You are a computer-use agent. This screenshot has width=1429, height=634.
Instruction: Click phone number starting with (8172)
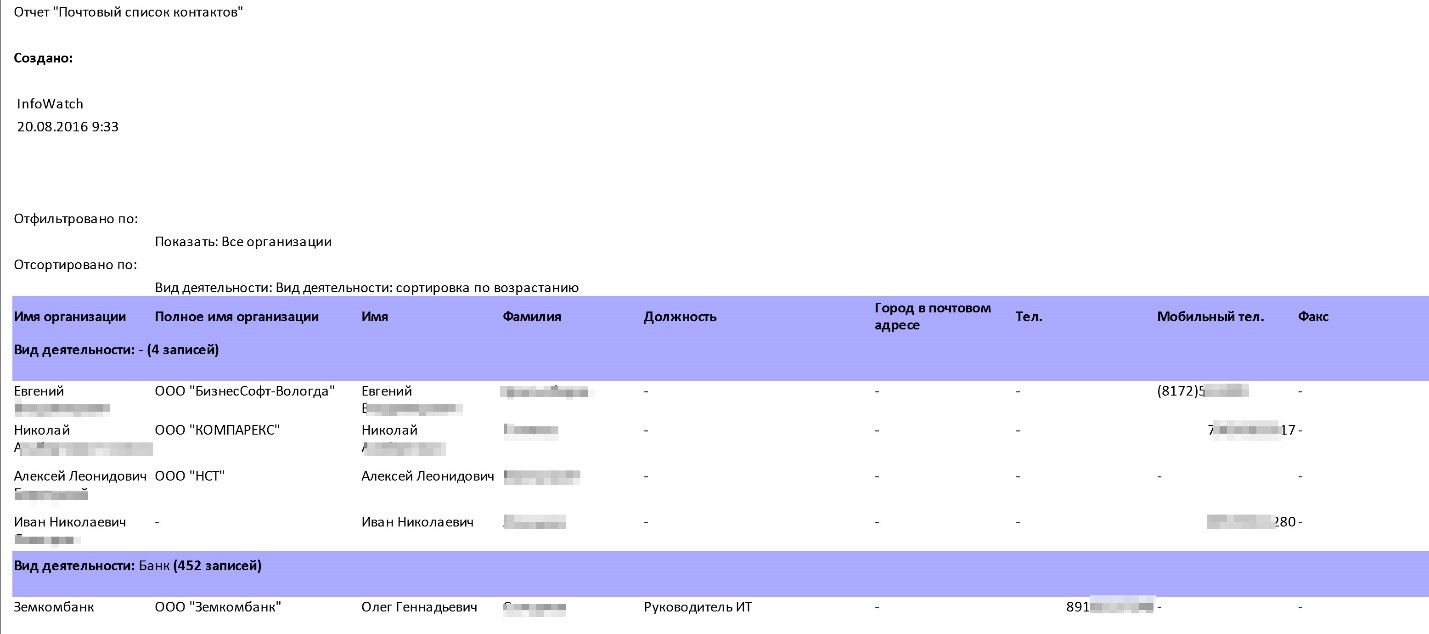(x=1203, y=391)
